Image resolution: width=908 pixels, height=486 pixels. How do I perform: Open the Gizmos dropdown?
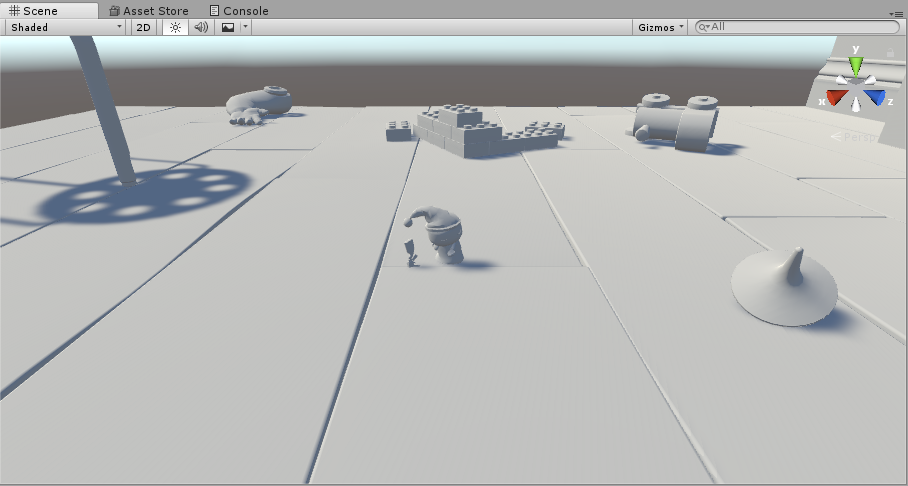pyautogui.click(x=660, y=27)
